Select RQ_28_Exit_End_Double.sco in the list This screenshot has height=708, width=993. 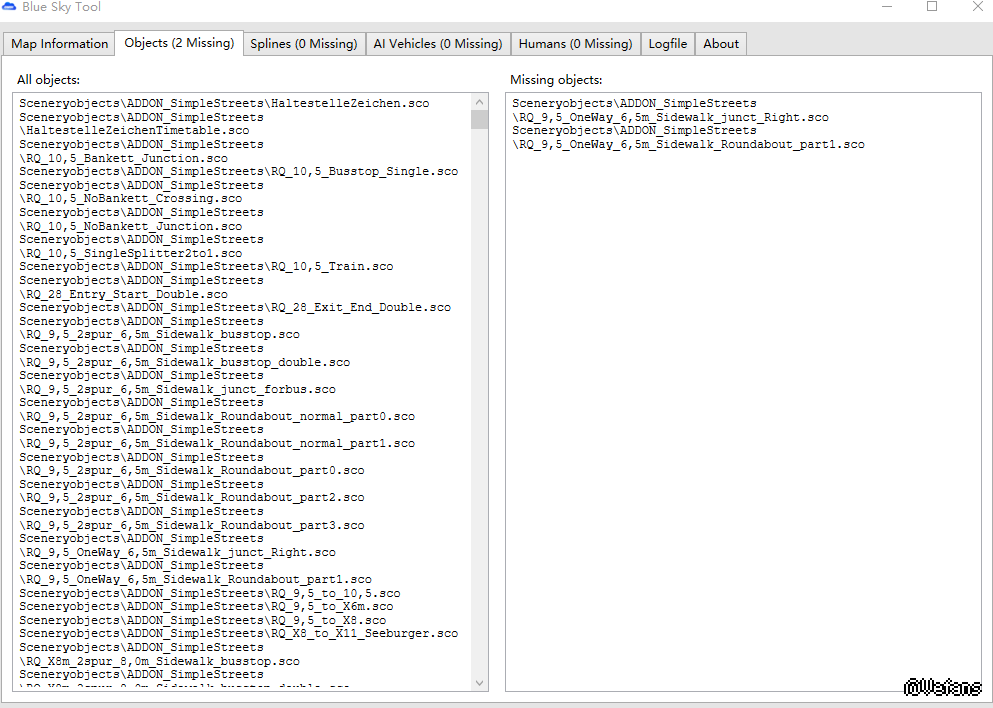point(235,308)
